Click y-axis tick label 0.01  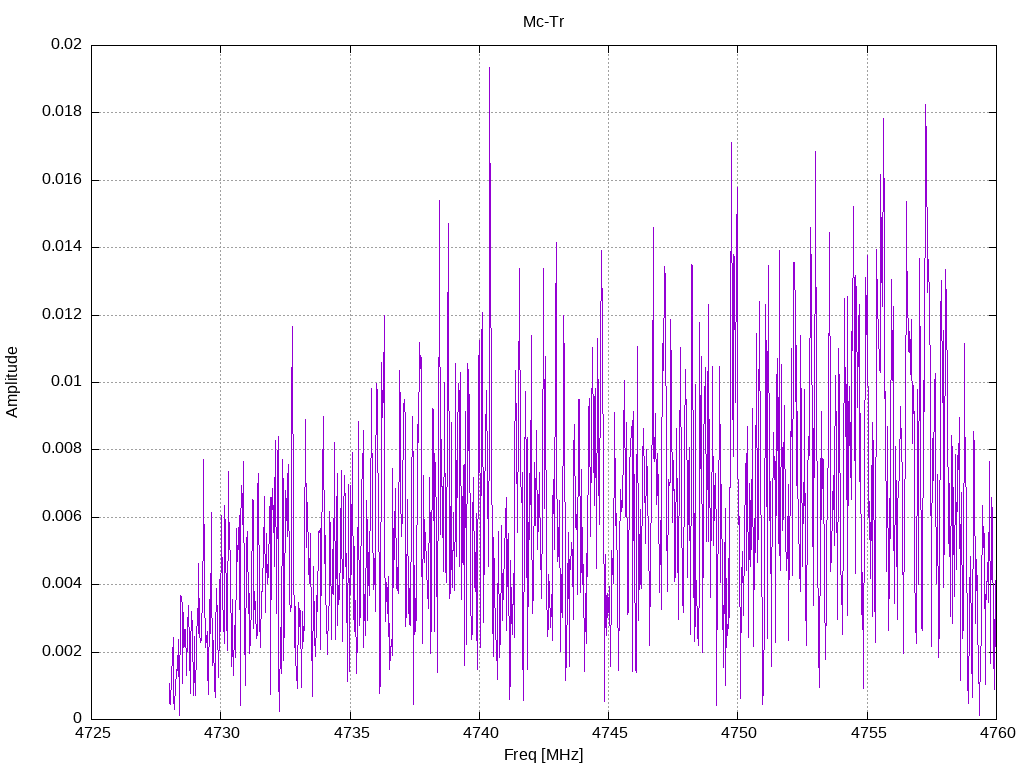point(67,381)
